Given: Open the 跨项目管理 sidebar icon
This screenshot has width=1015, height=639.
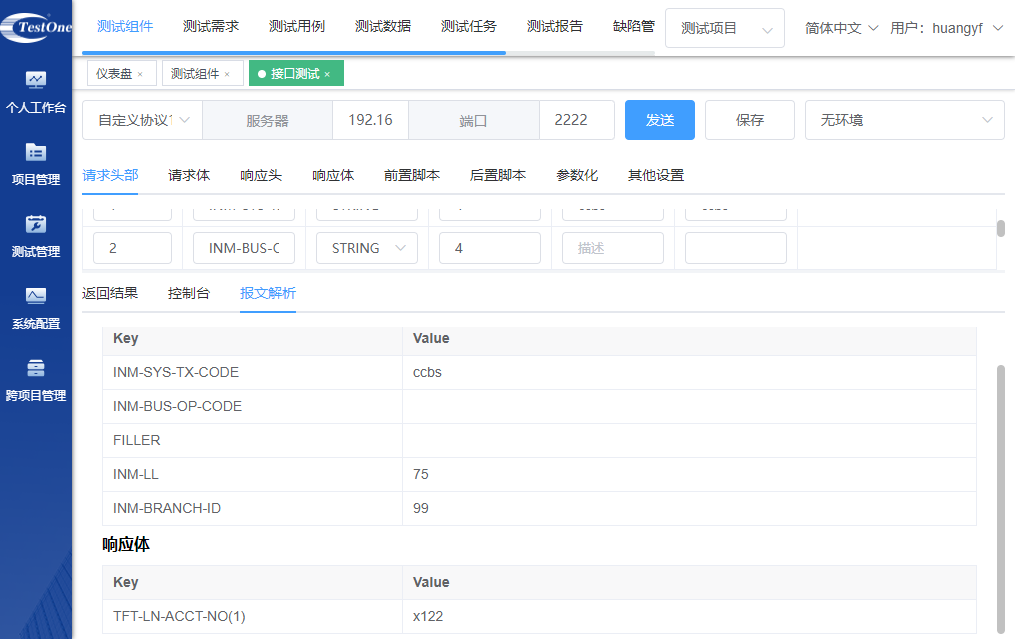Looking at the screenshot, I should pos(36,368).
